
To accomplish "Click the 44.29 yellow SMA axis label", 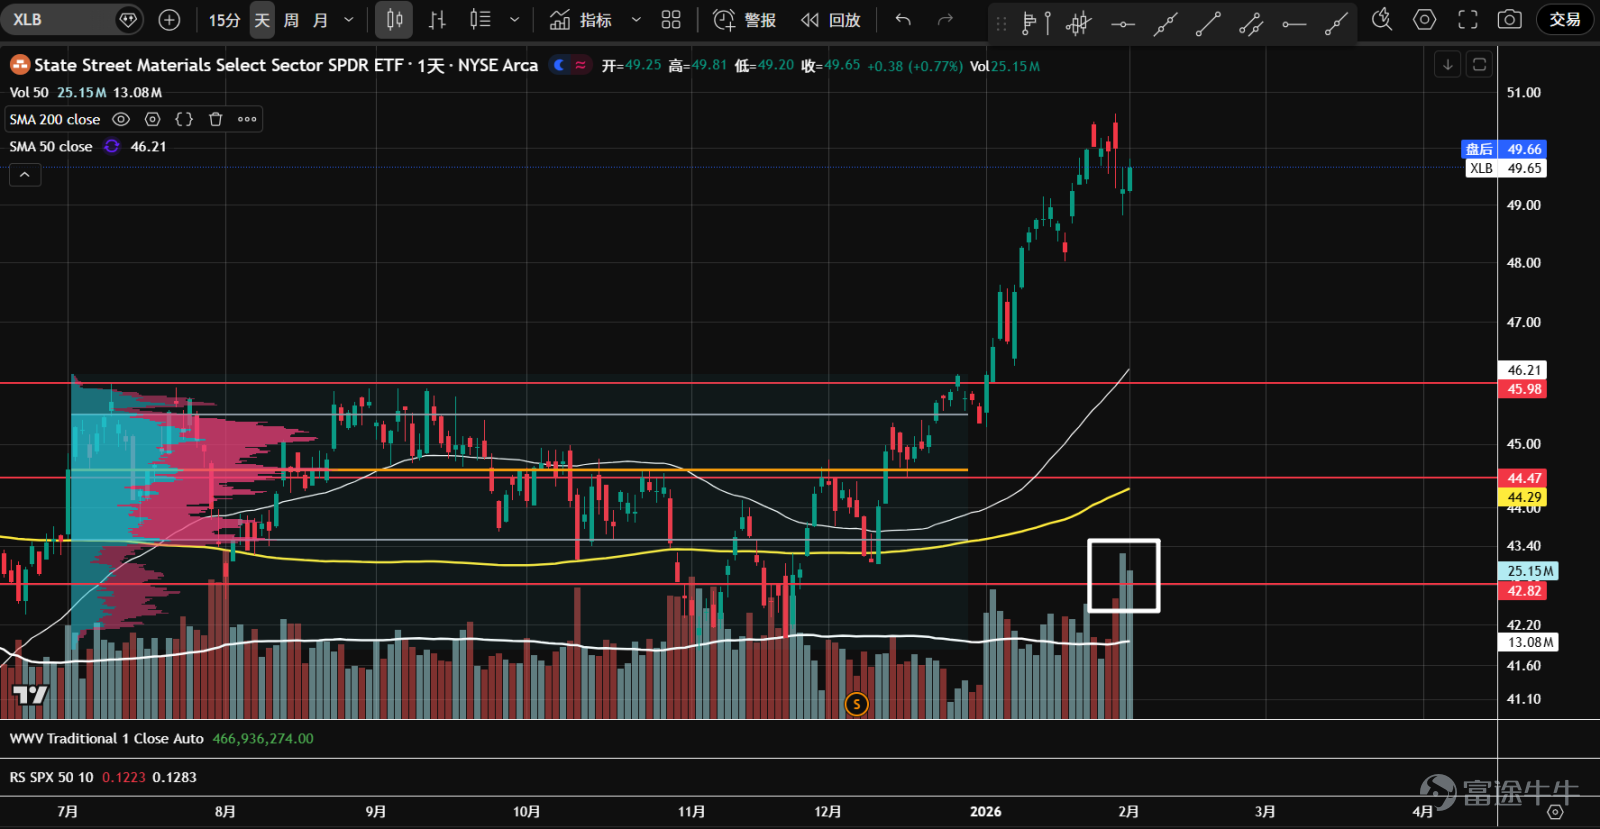I will (x=1522, y=497).
